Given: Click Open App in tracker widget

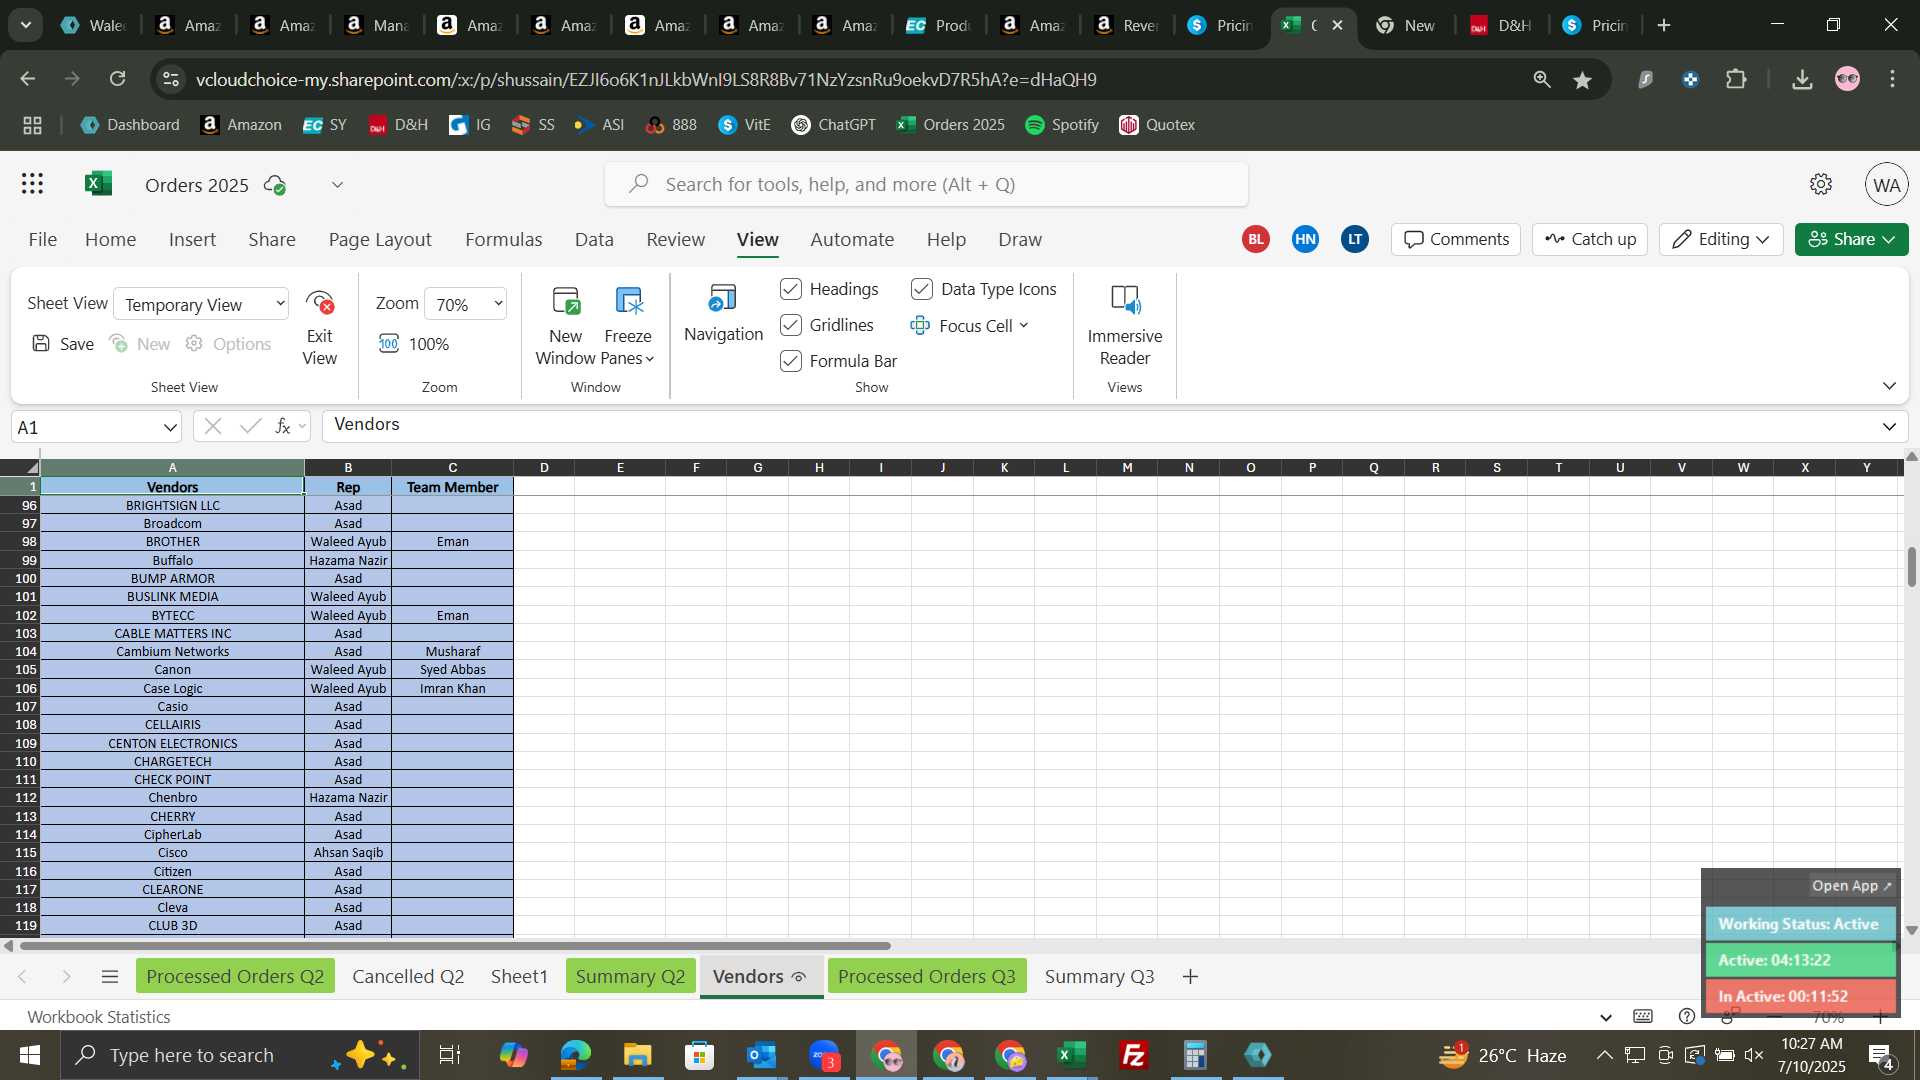Looking at the screenshot, I should tap(1851, 886).
